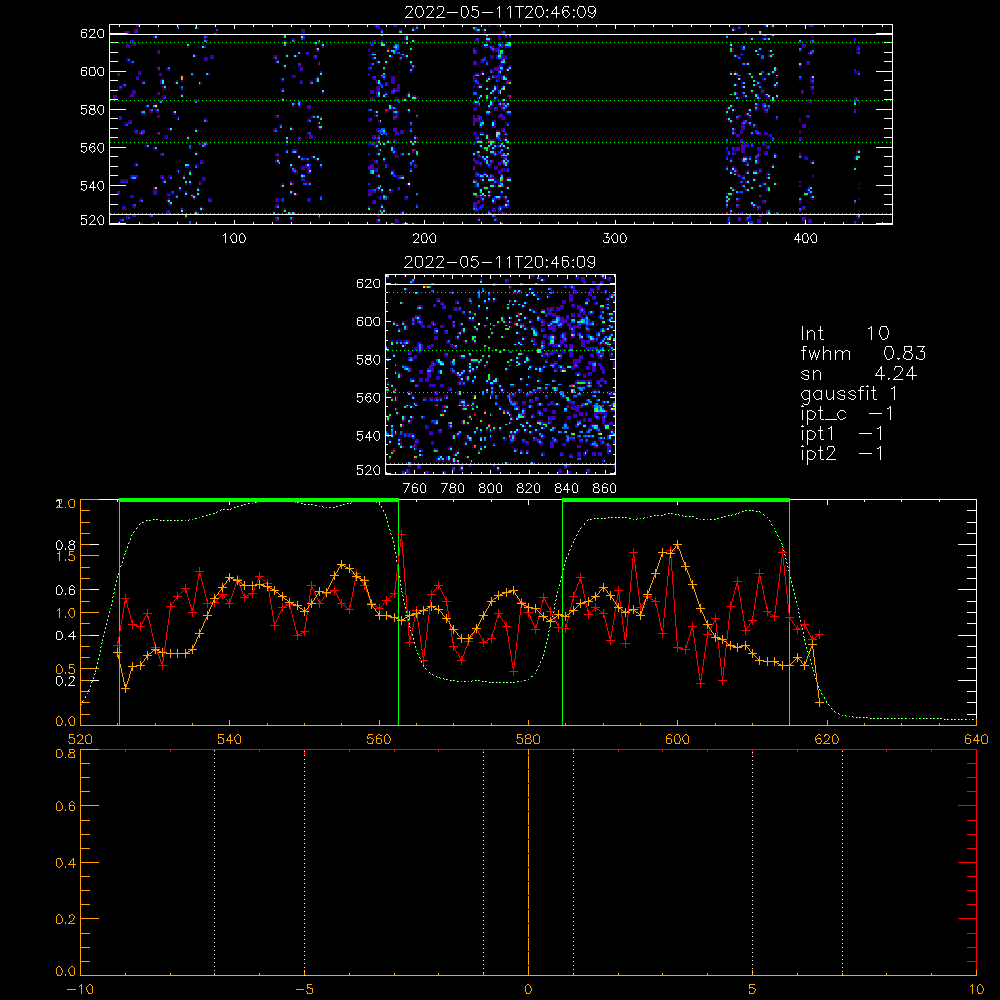1000x1000 pixels.
Task: Click white y-axis label 0.4 on profile plot
Action: point(66,636)
